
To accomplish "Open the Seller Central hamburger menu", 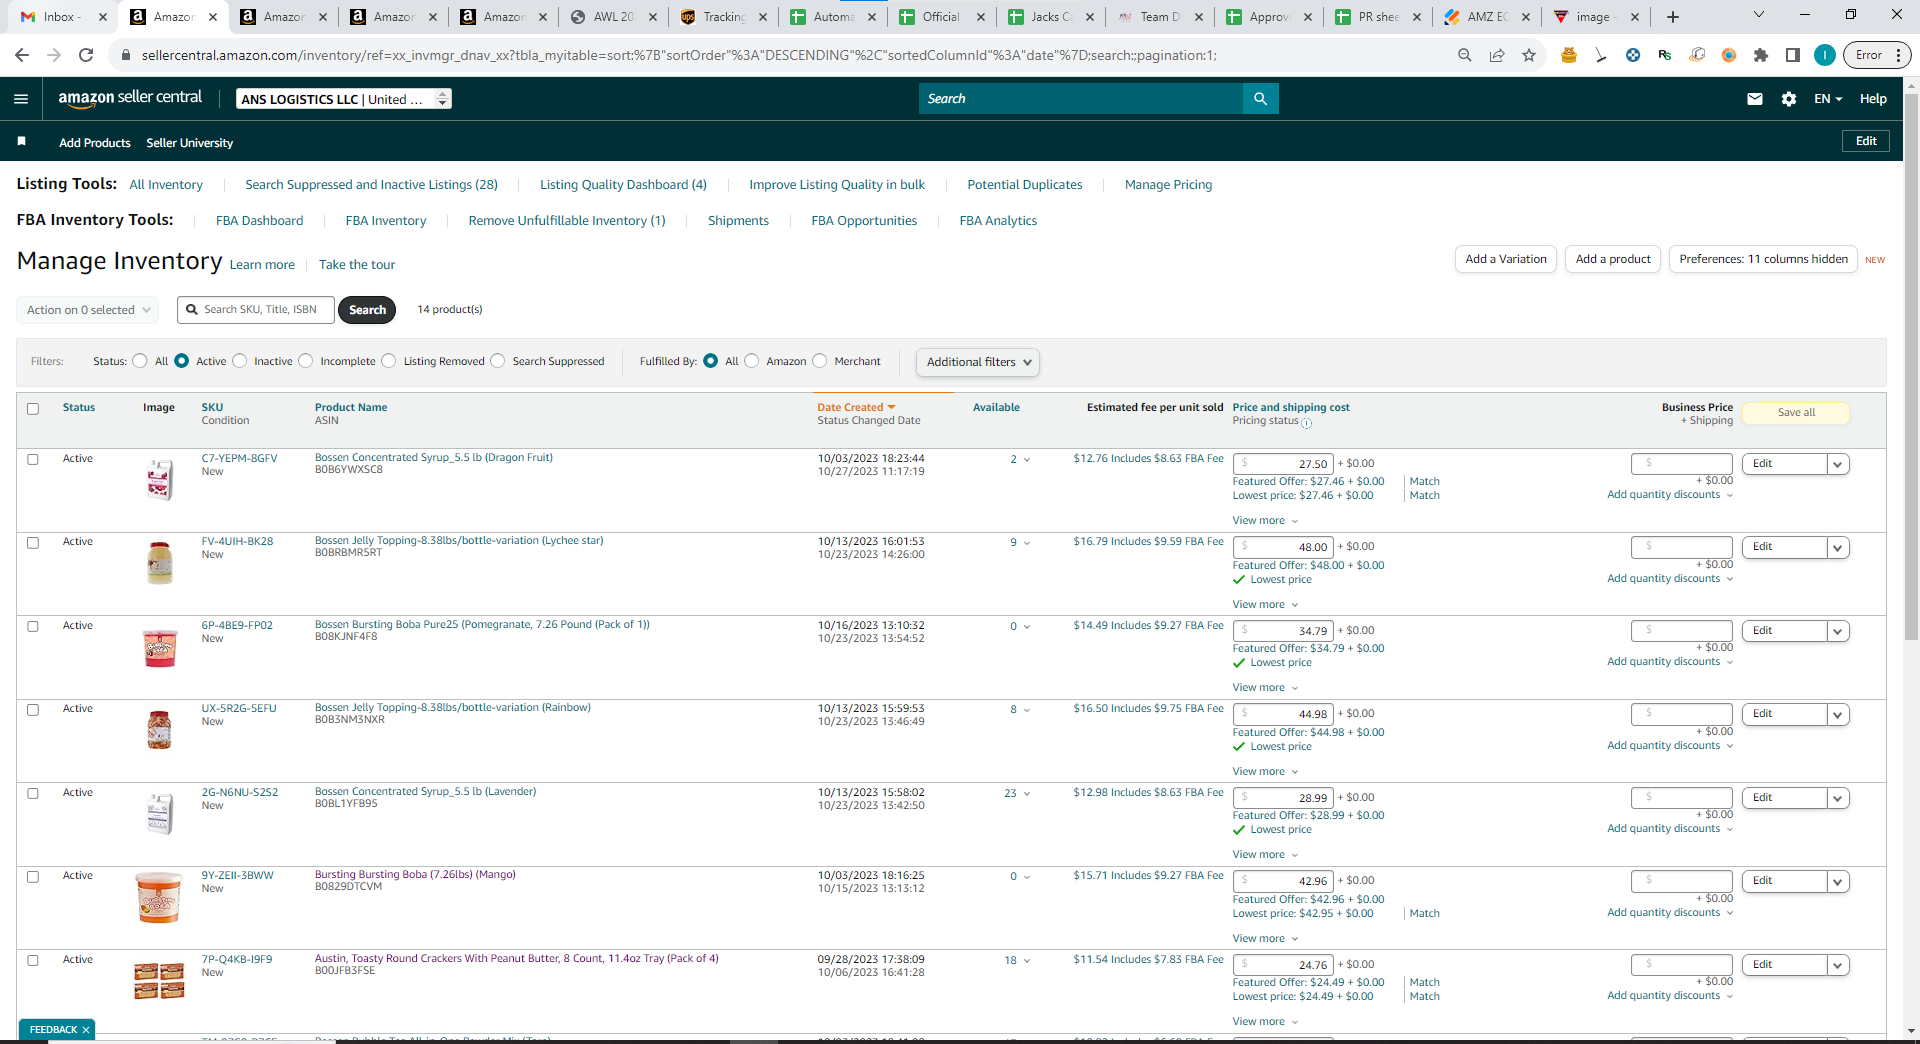I will click(21, 99).
